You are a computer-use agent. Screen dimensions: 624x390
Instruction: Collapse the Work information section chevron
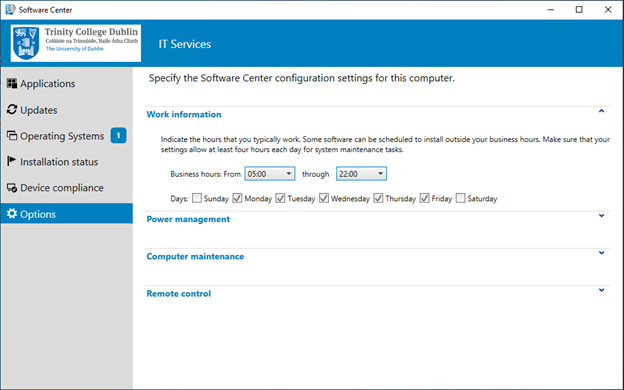(x=601, y=111)
